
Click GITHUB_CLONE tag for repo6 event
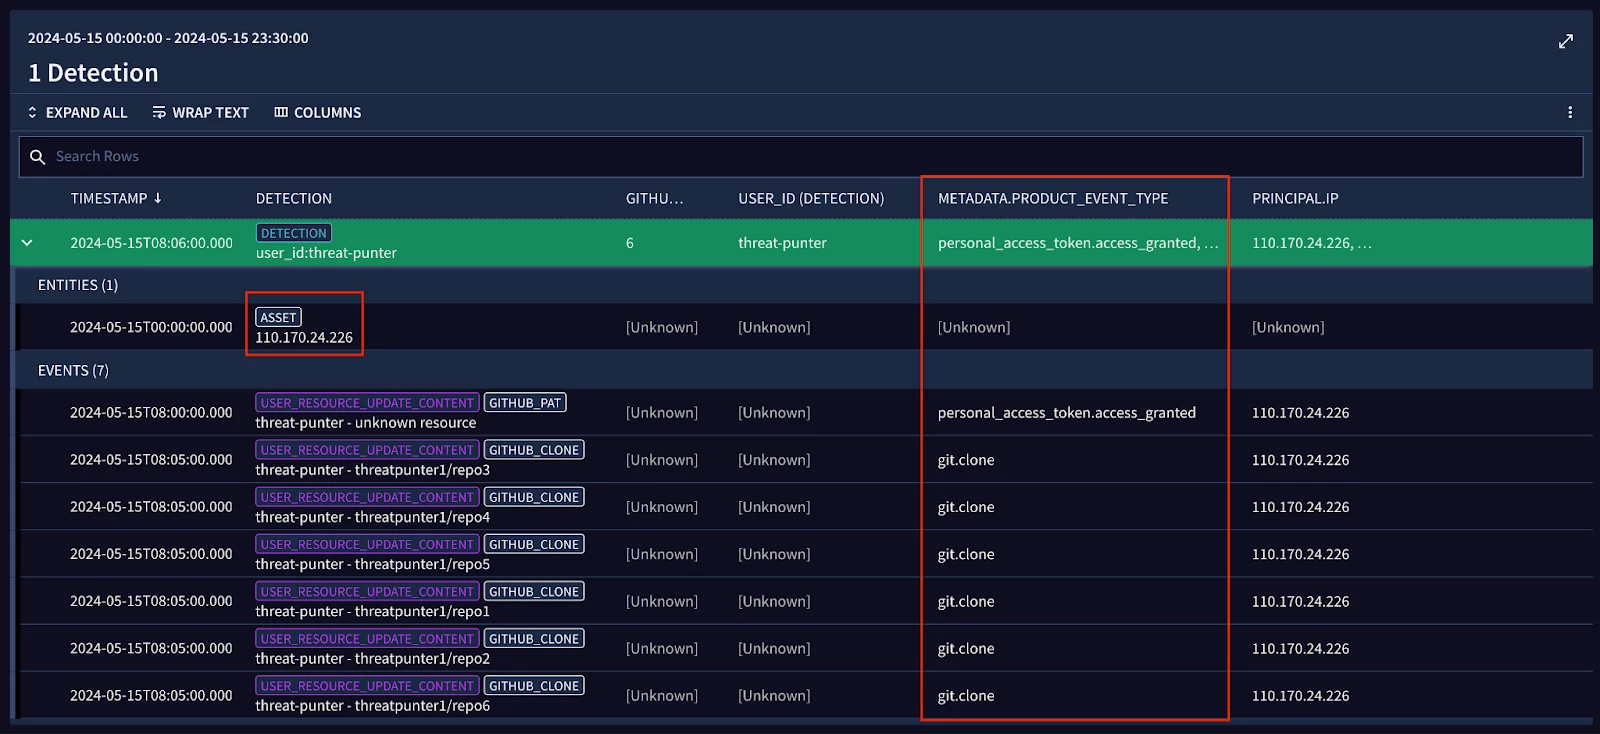pyautogui.click(x=534, y=686)
